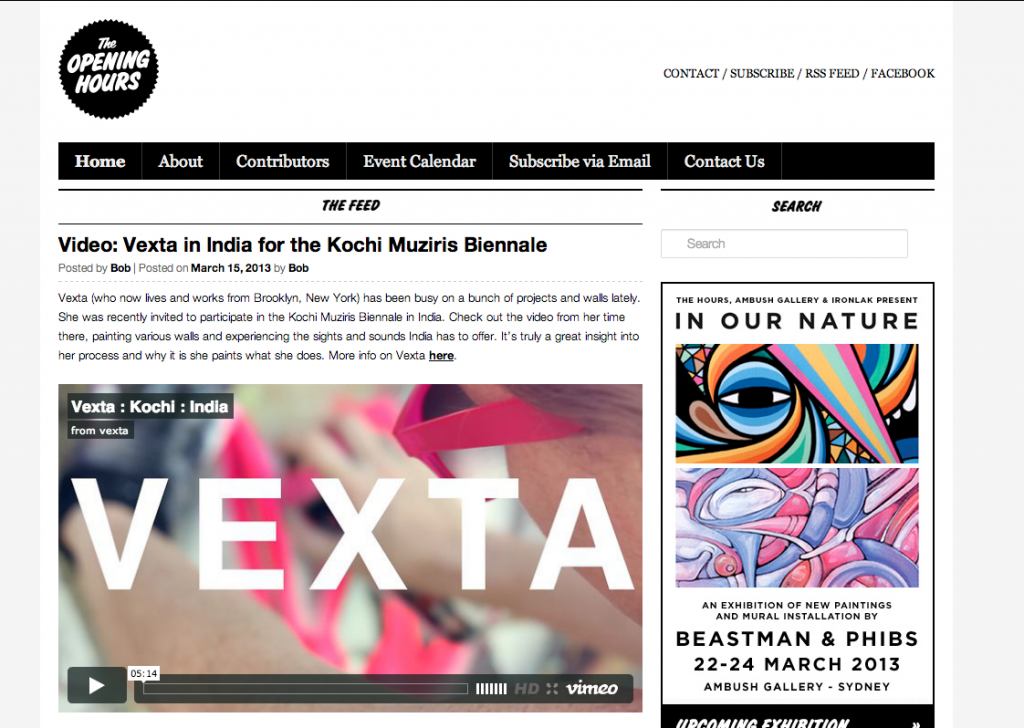
Task: Toggle HD quality on the video player
Action: click(x=526, y=688)
